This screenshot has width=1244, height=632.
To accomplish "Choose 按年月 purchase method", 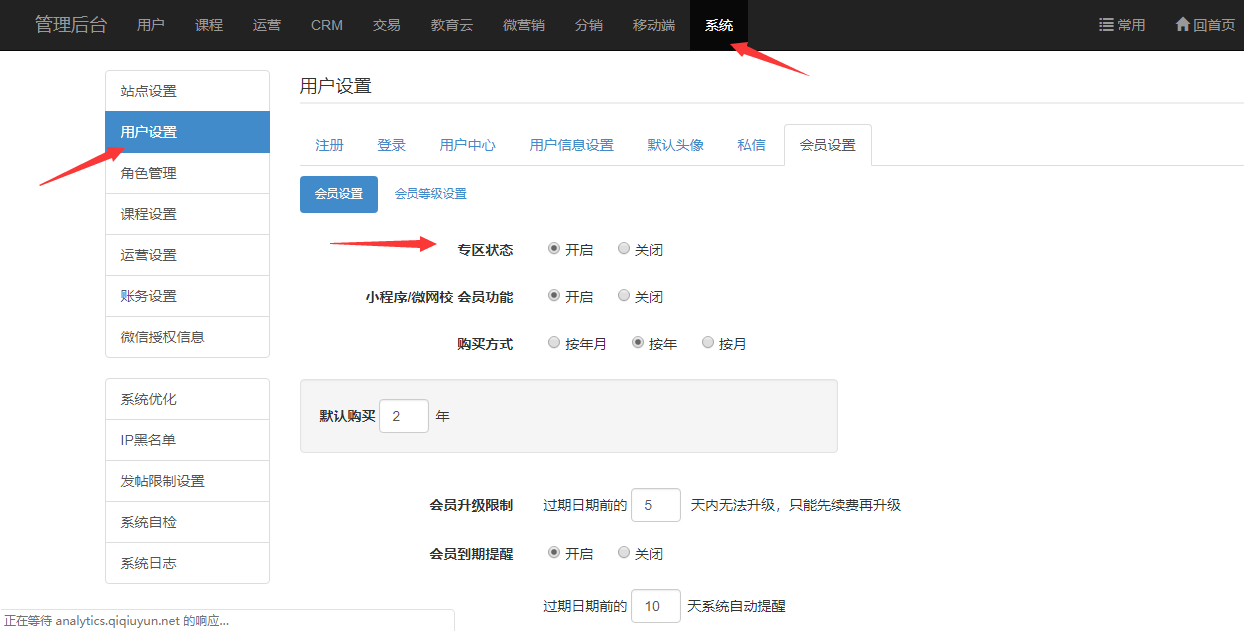I will point(554,343).
